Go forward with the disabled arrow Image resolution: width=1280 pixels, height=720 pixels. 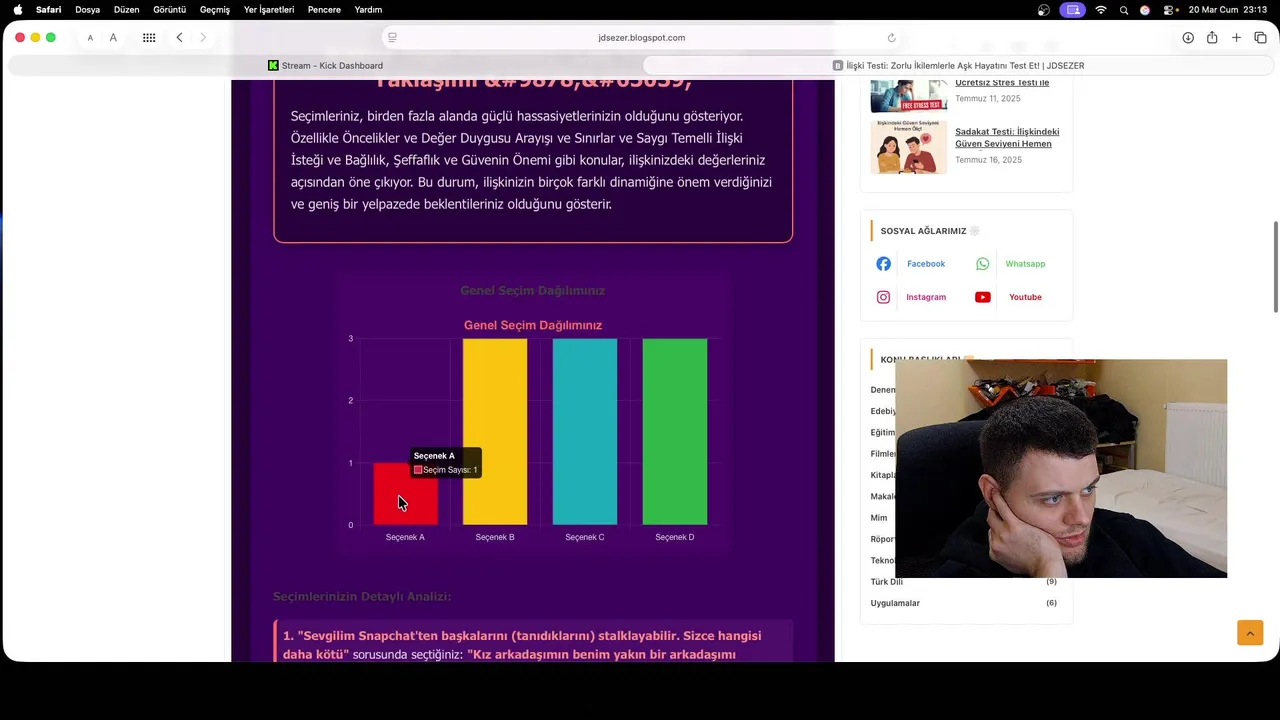point(203,38)
